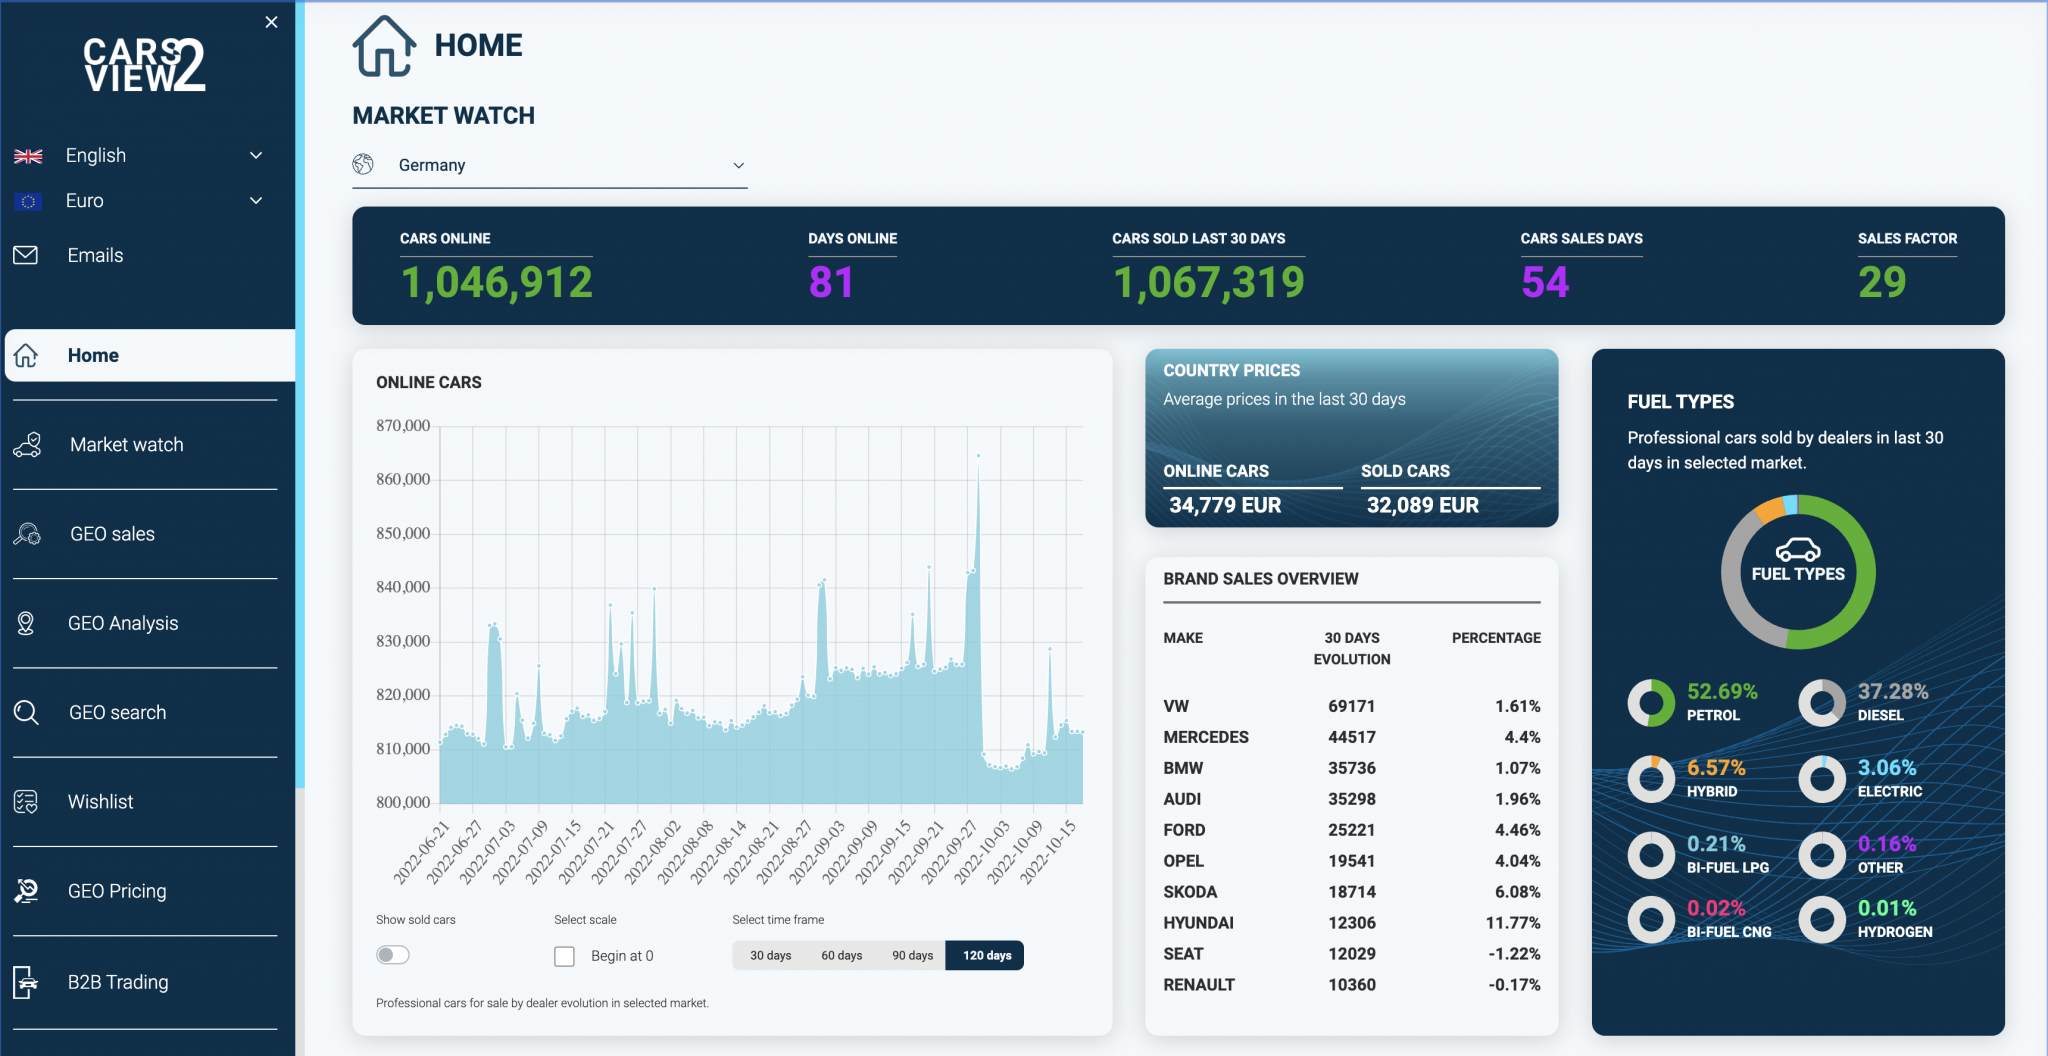Click the SEAT -1.22% percentage
This screenshot has width=2048, height=1056.
[1514, 954]
